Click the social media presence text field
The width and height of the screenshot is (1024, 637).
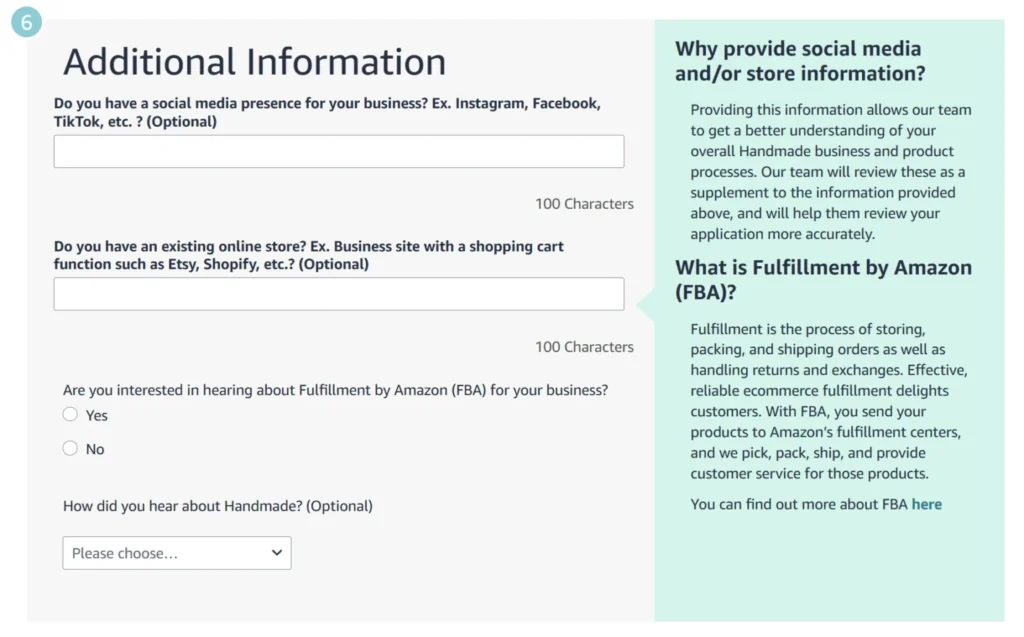point(338,152)
